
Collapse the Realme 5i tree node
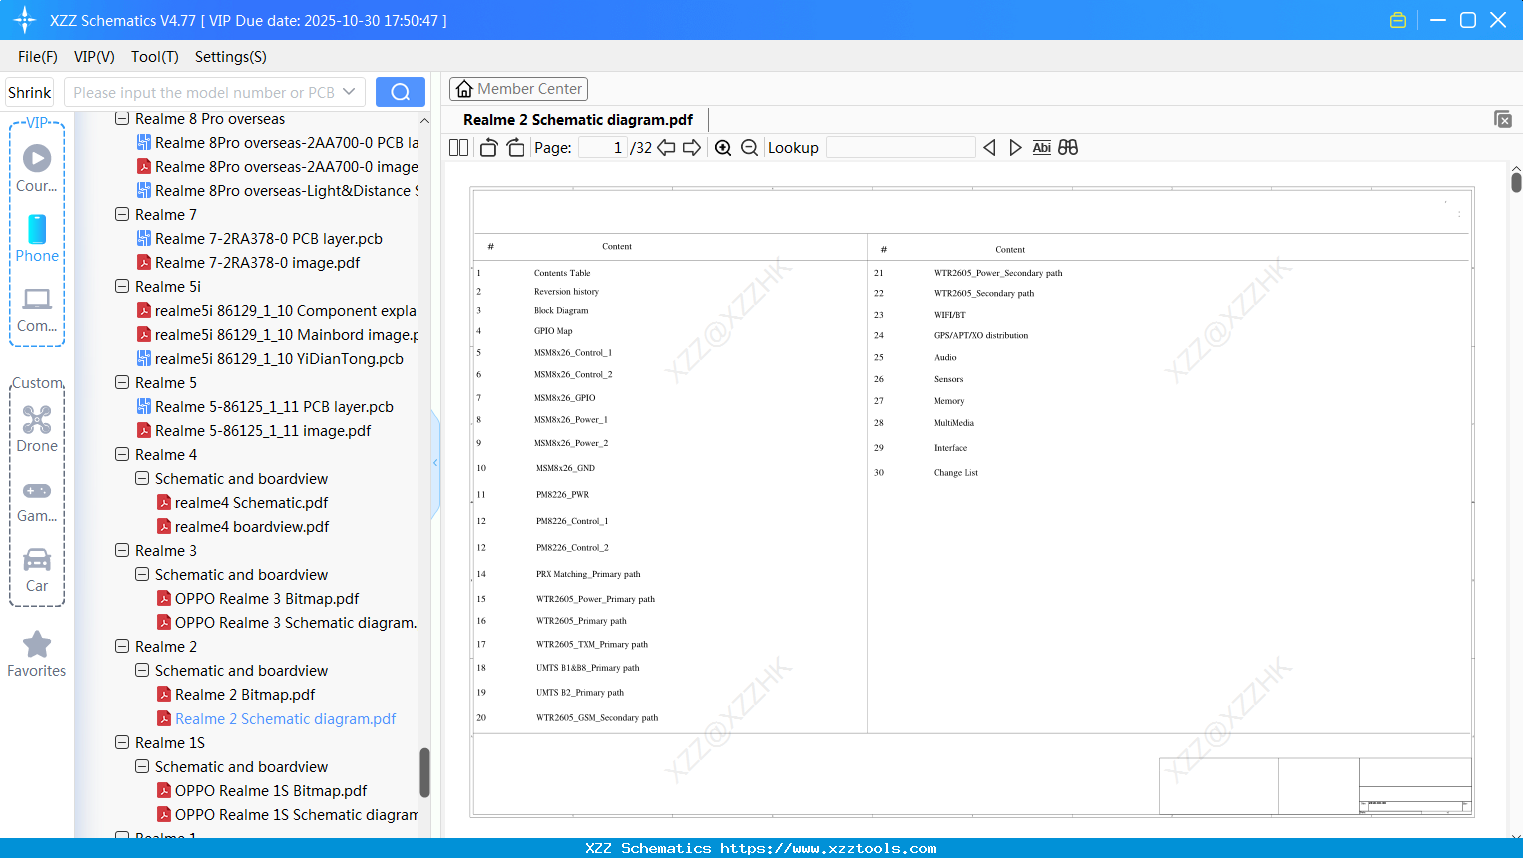tap(122, 287)
